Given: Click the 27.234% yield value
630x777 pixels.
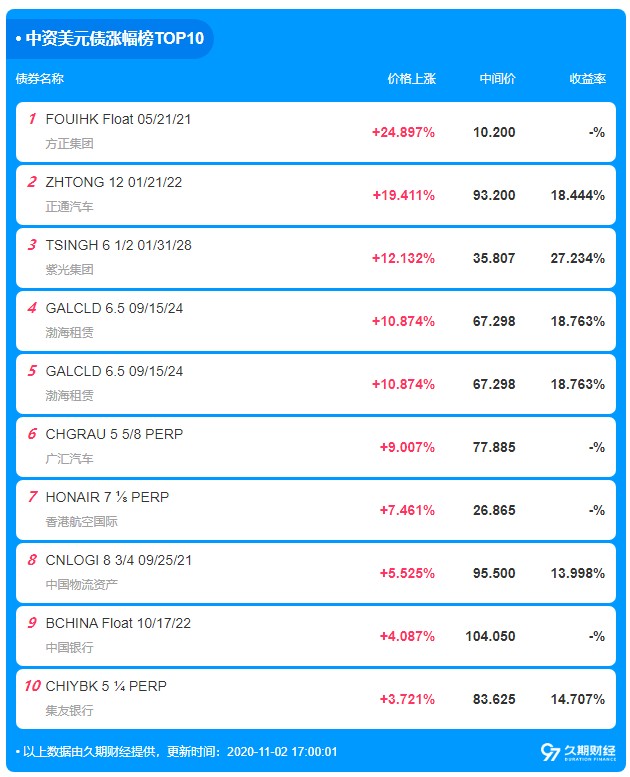Looking at the screenshot, I should pos(577,258).
